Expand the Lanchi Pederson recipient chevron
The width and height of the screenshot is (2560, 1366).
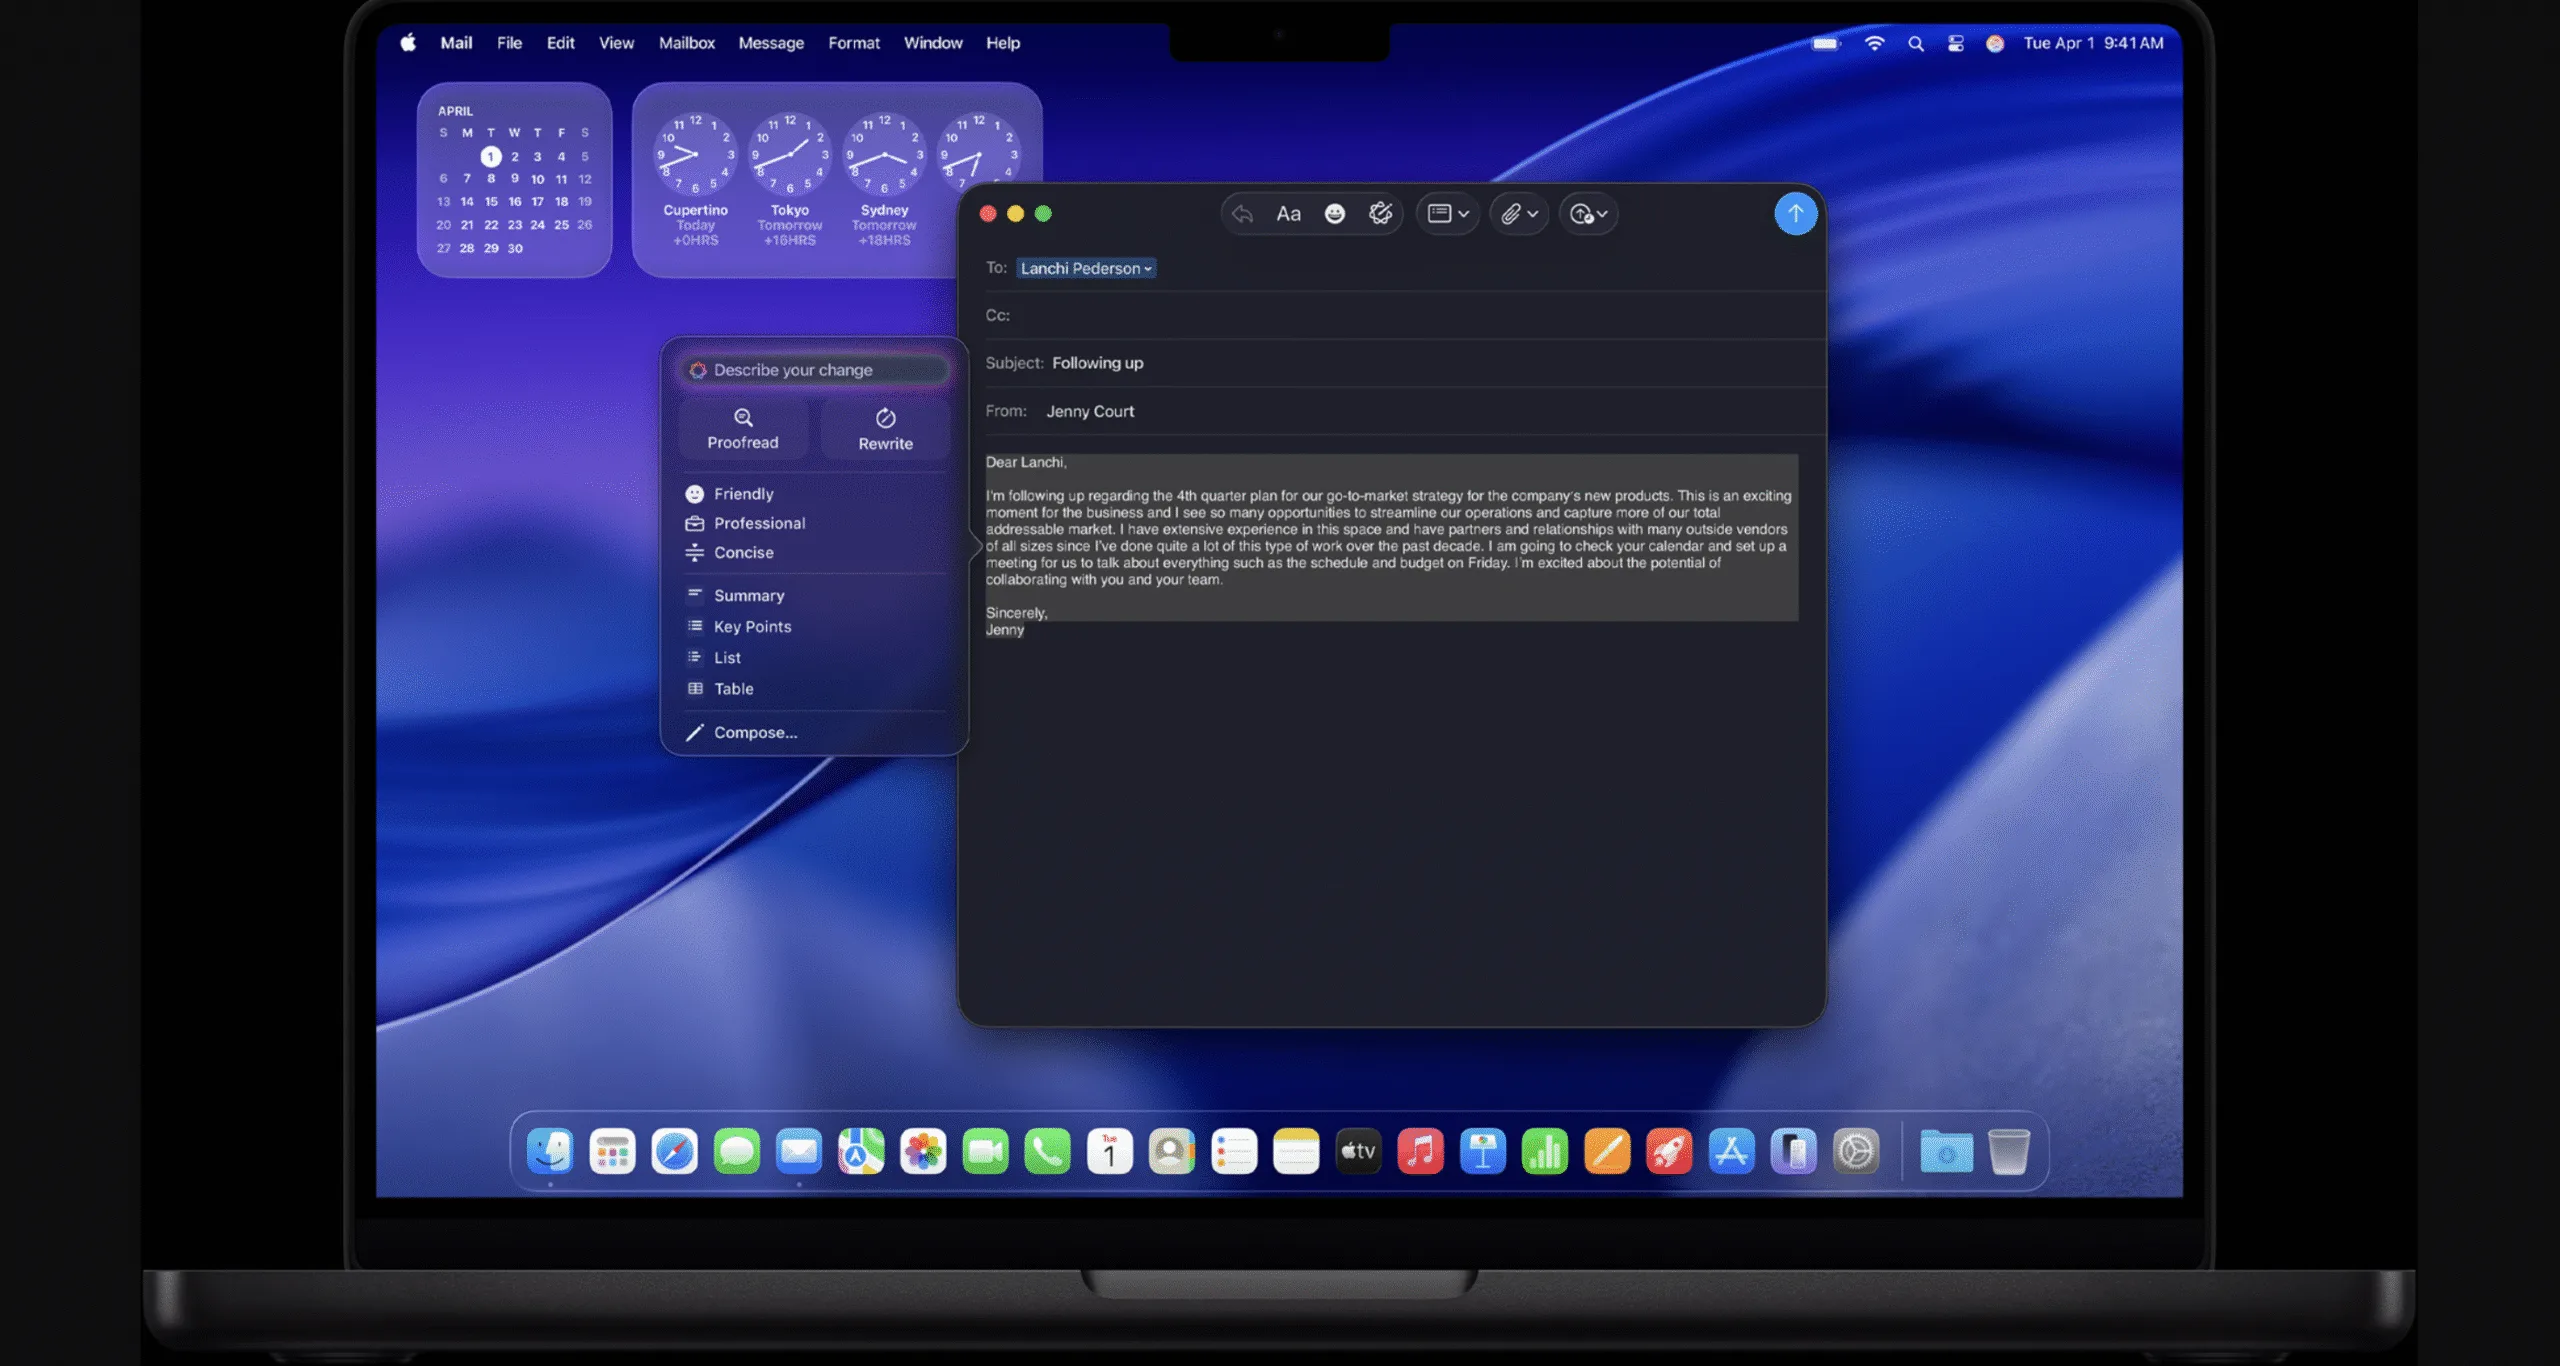click(1148, 268)
